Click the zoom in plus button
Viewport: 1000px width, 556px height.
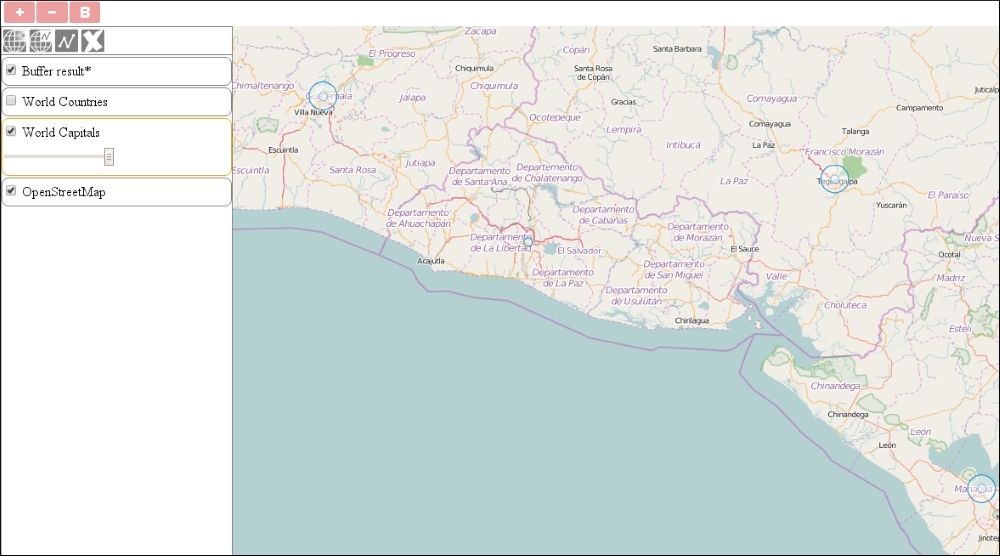pos(18,12)
